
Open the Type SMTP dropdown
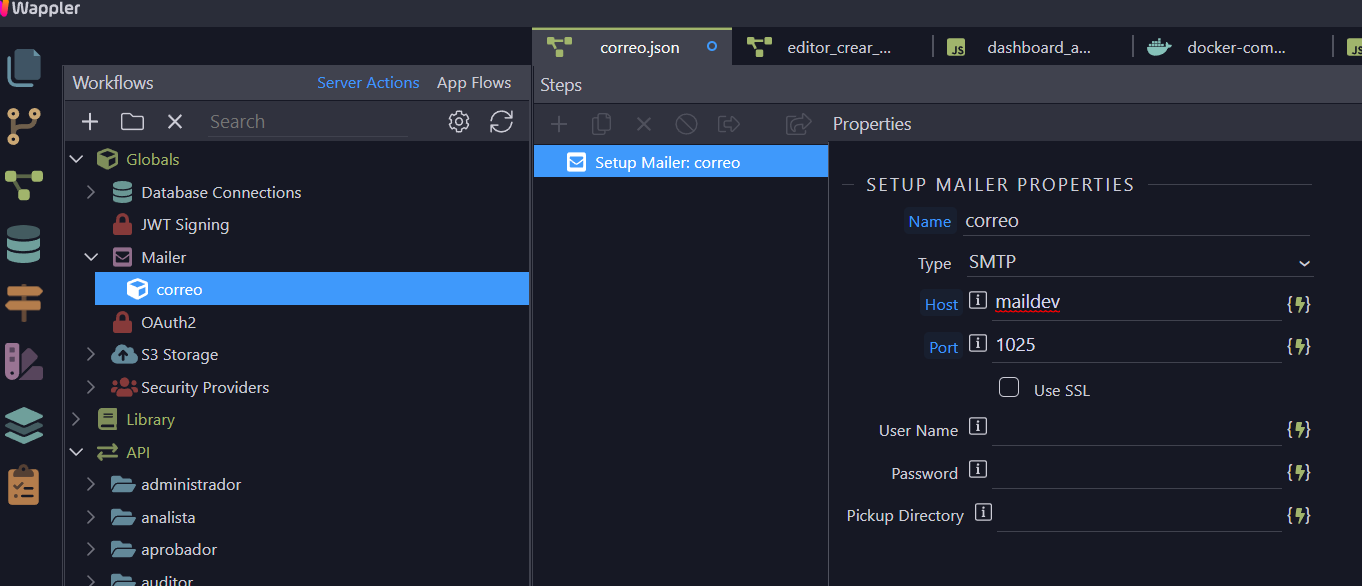1139,263
